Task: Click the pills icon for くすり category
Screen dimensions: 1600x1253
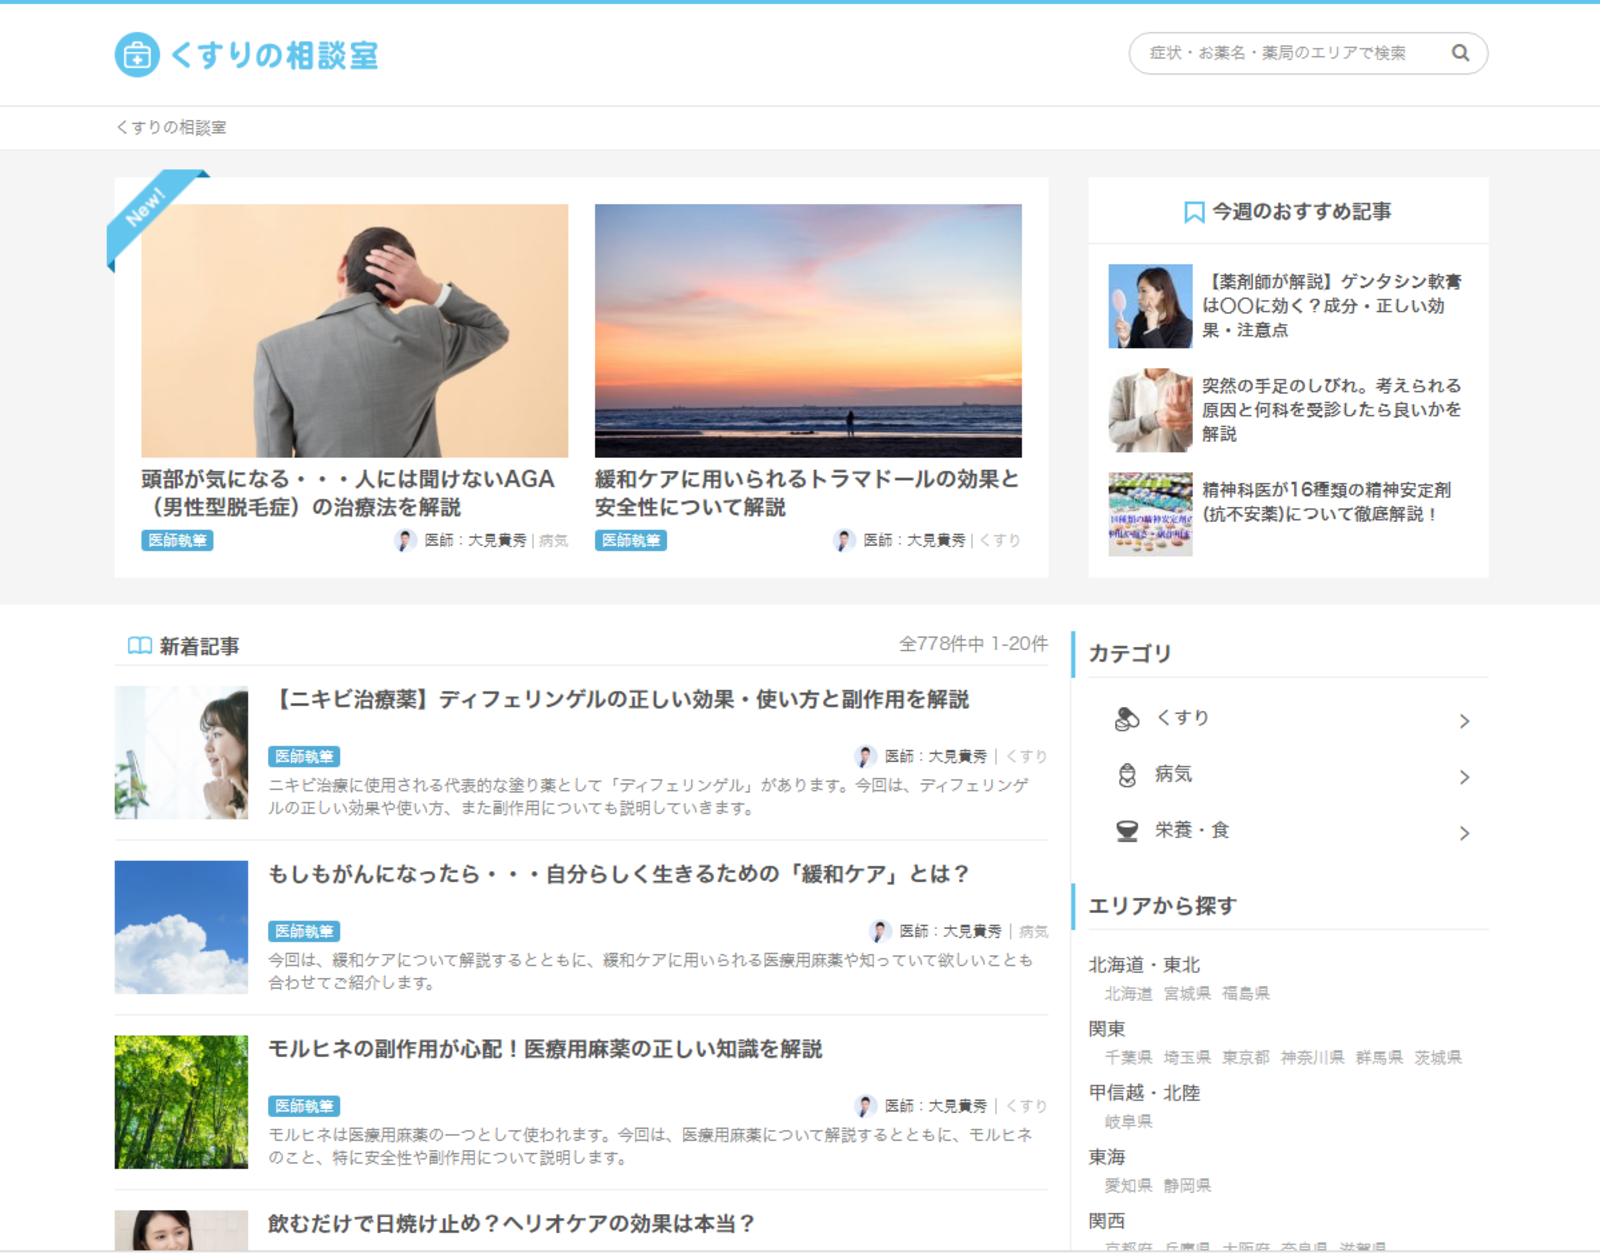Action: point(1127,719)
